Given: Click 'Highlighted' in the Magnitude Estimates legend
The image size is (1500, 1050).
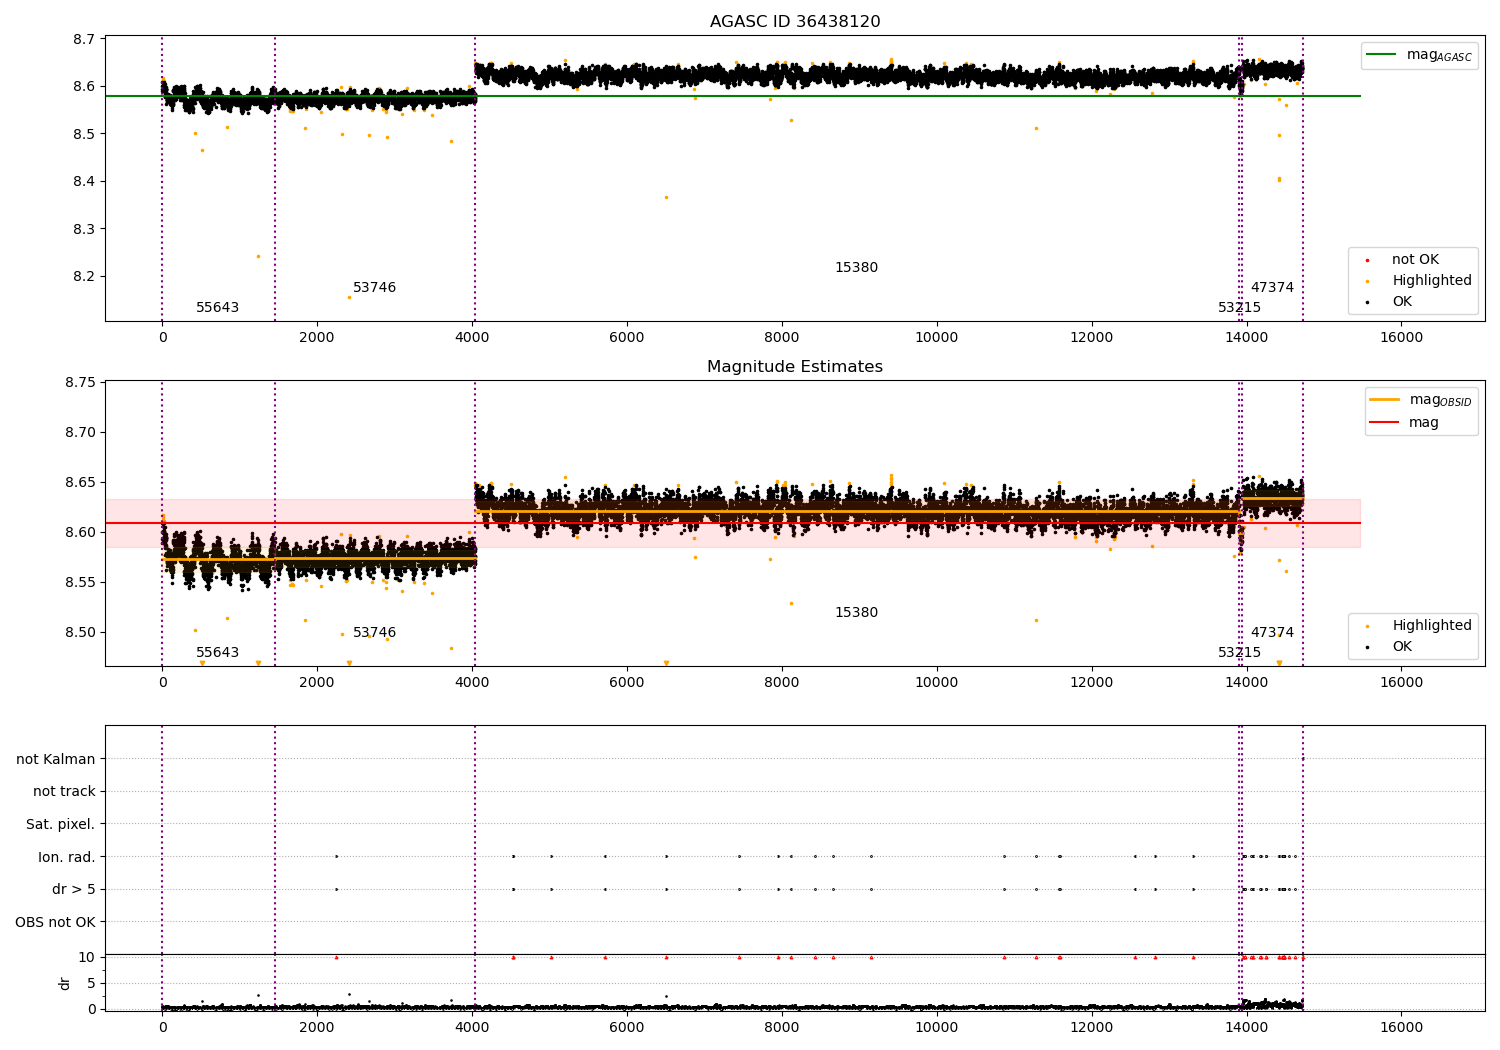Looking at the screenshot, I should (x=1432, y=626).
